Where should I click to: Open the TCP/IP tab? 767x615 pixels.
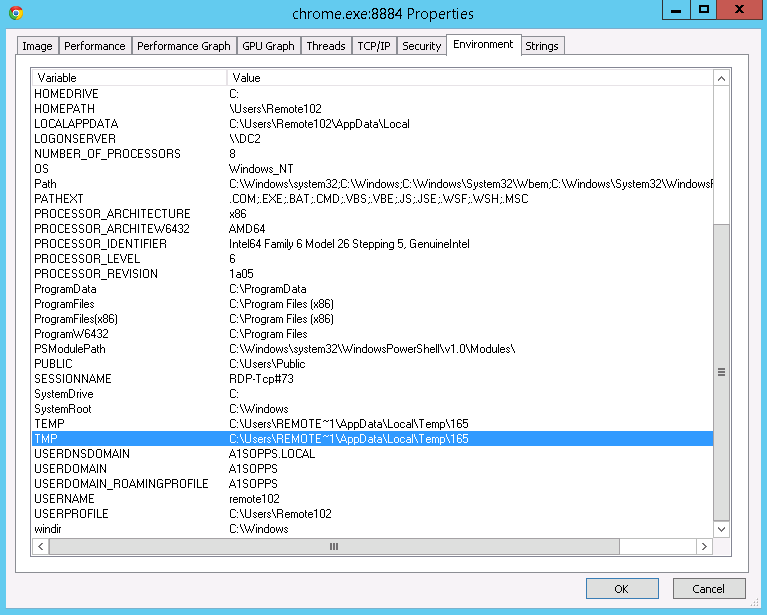[375, 46]
